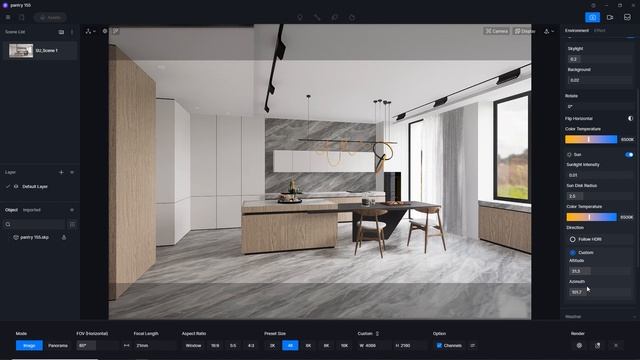Toggle Flip Horizontal
Image resolution: width=640 pixels, height=360 pixels.
click(630, 118)
